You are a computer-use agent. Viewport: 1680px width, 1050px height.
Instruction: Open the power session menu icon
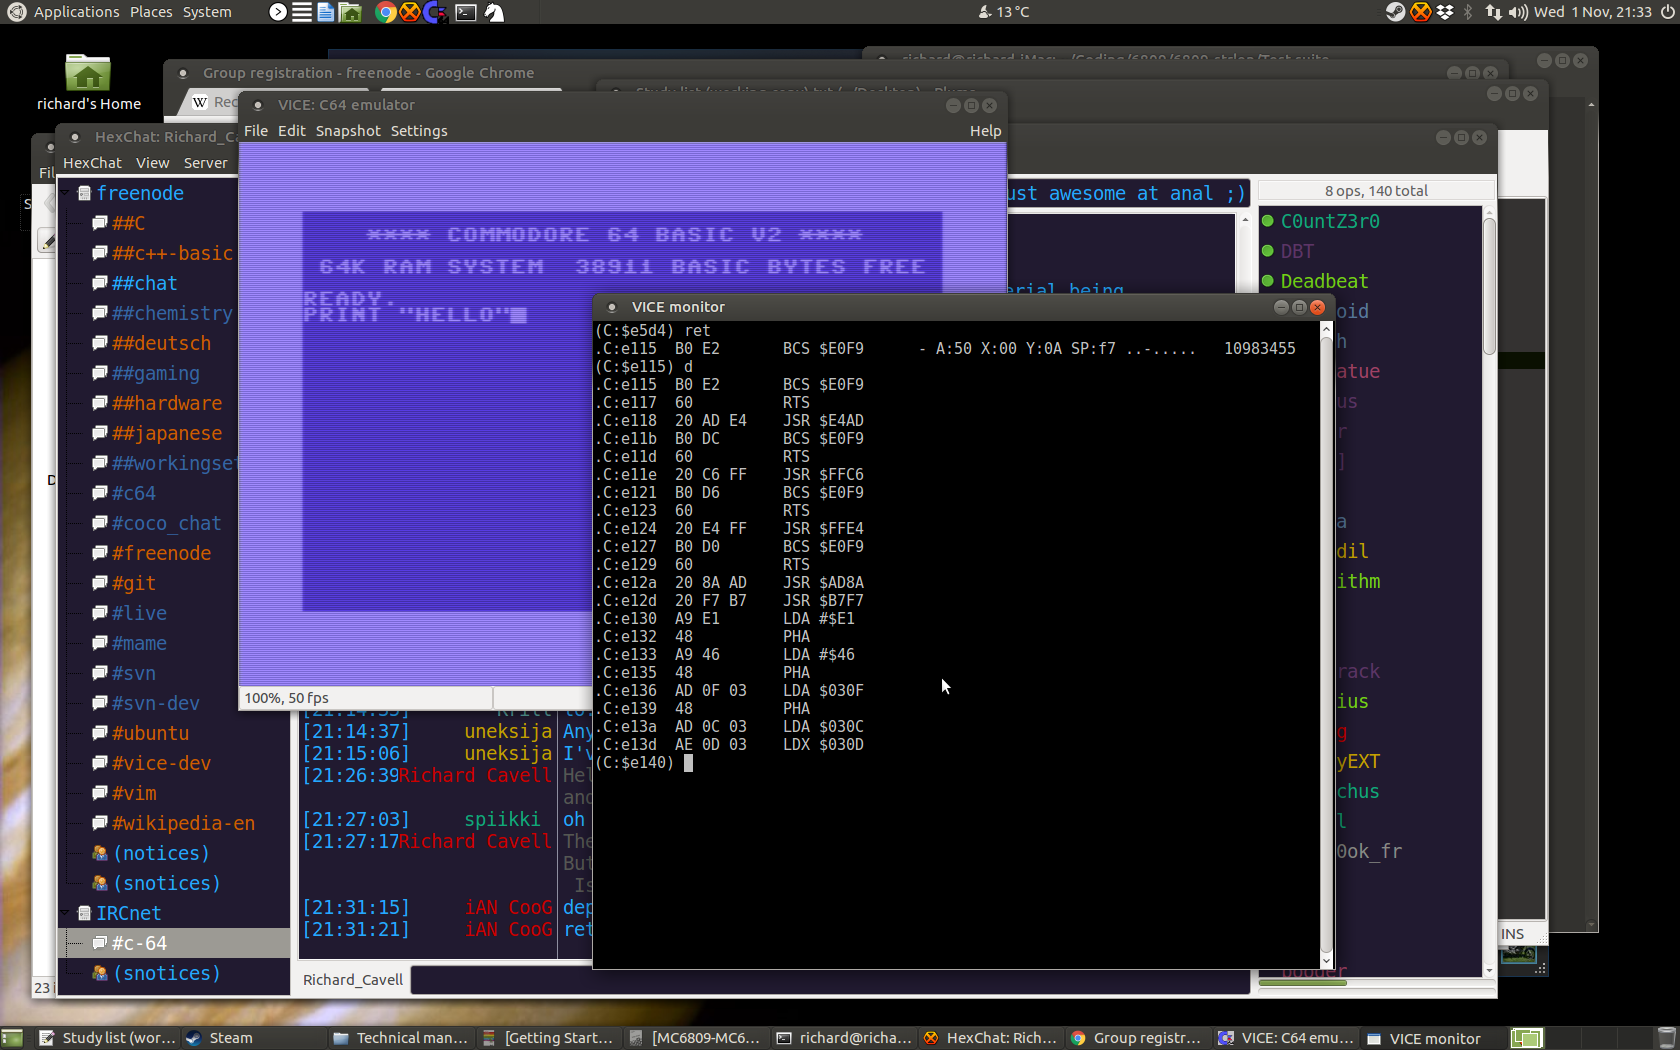tap(1666, 12)
